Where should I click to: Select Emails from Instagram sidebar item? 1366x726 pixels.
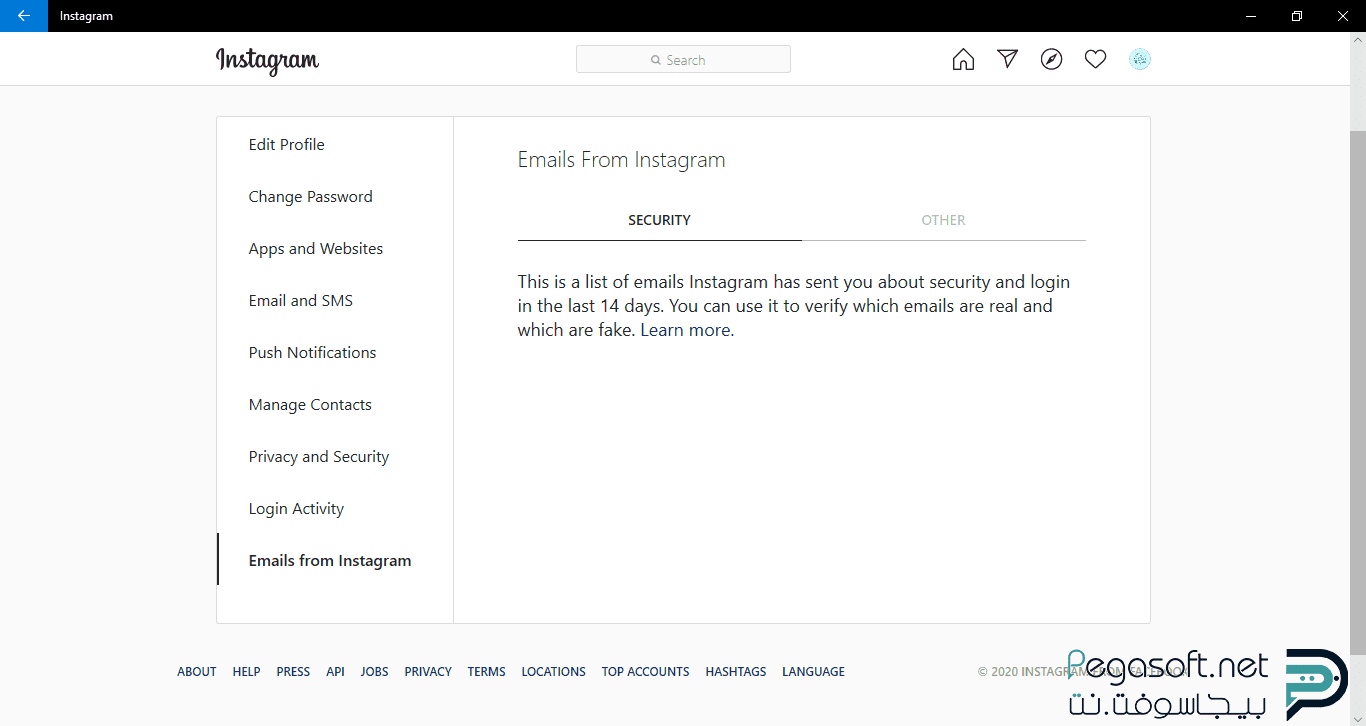coord(335,560)
